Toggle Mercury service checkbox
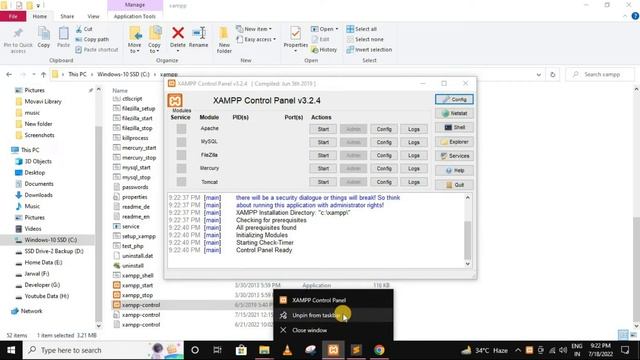Image resolution: width=640 pixels, height=360 pixels. (x=181, y=168)
